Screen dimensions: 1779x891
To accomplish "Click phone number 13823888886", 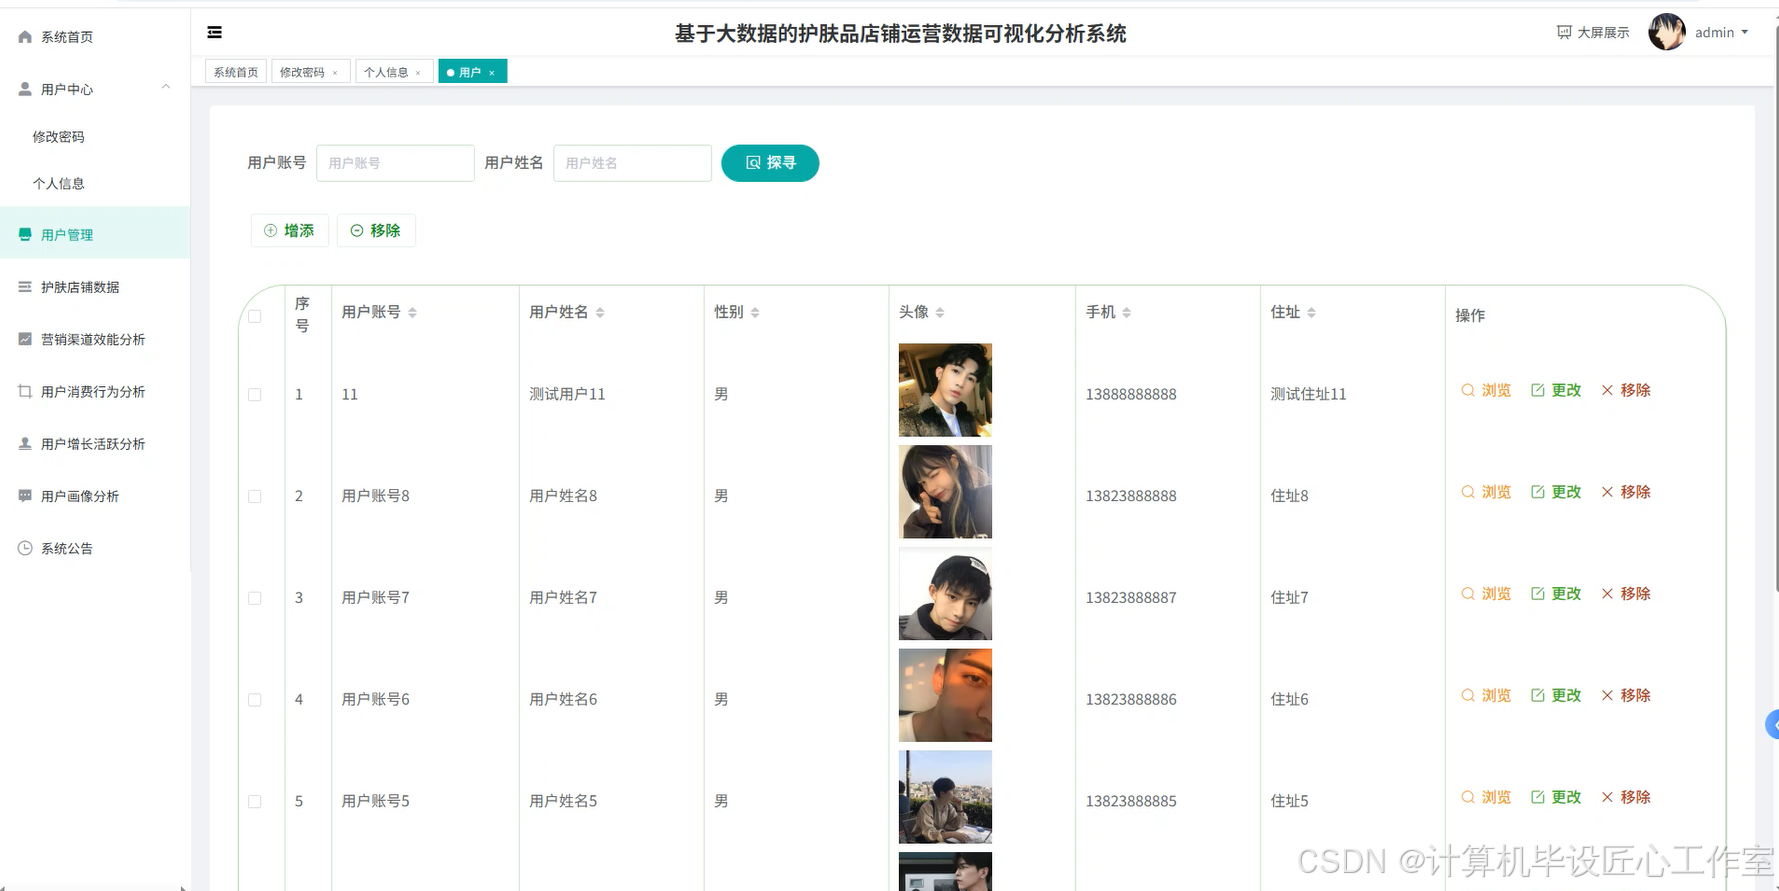I will pyautogui.click(x=1131, y=700).
